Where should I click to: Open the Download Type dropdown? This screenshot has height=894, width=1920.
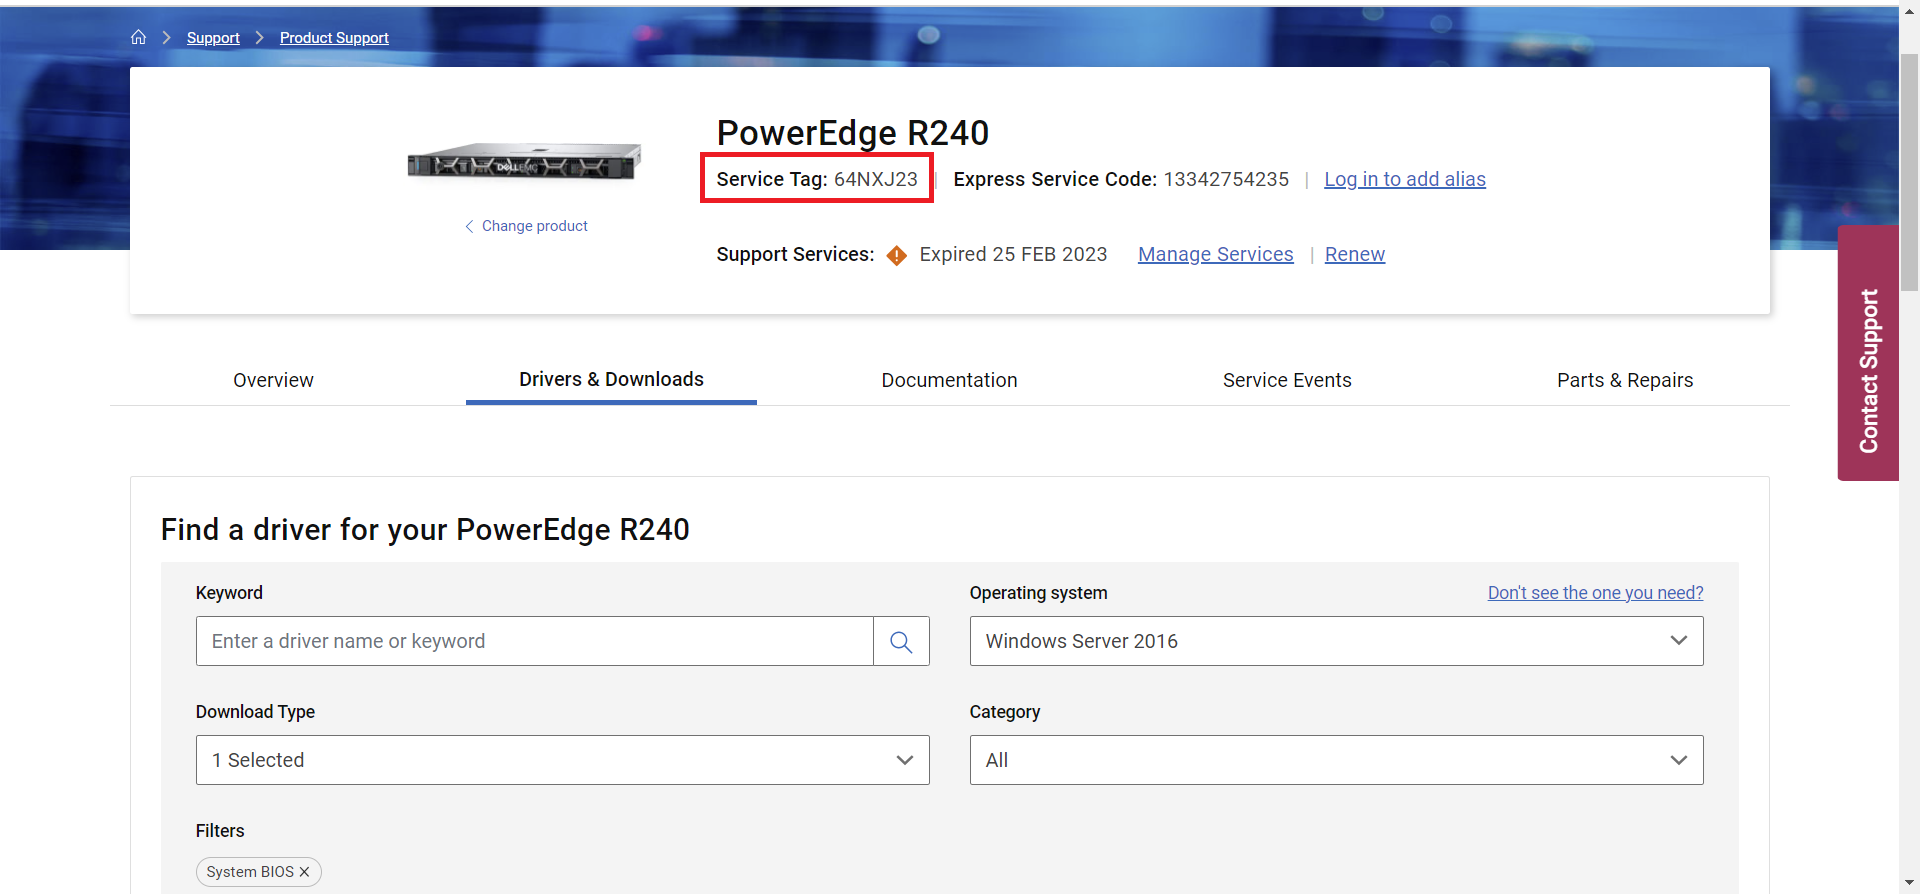tap(562, 760)
